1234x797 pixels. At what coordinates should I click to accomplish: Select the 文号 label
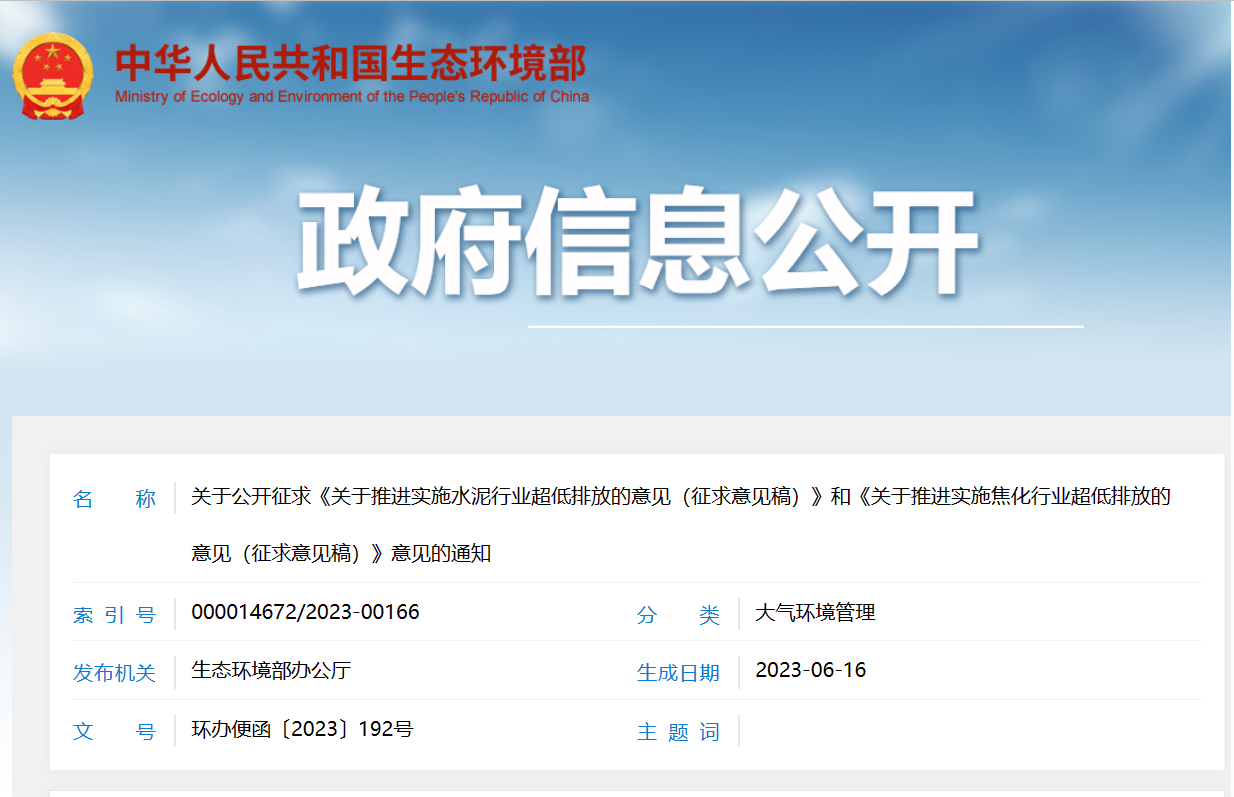[x=115, y=731]
